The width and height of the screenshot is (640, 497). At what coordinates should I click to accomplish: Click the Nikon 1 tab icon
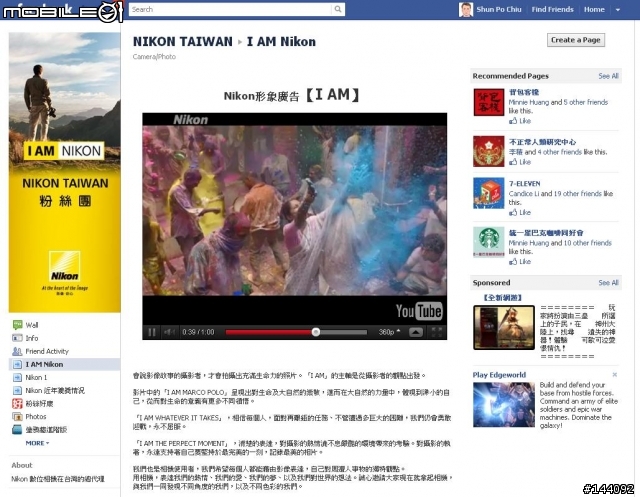(18, 377)
